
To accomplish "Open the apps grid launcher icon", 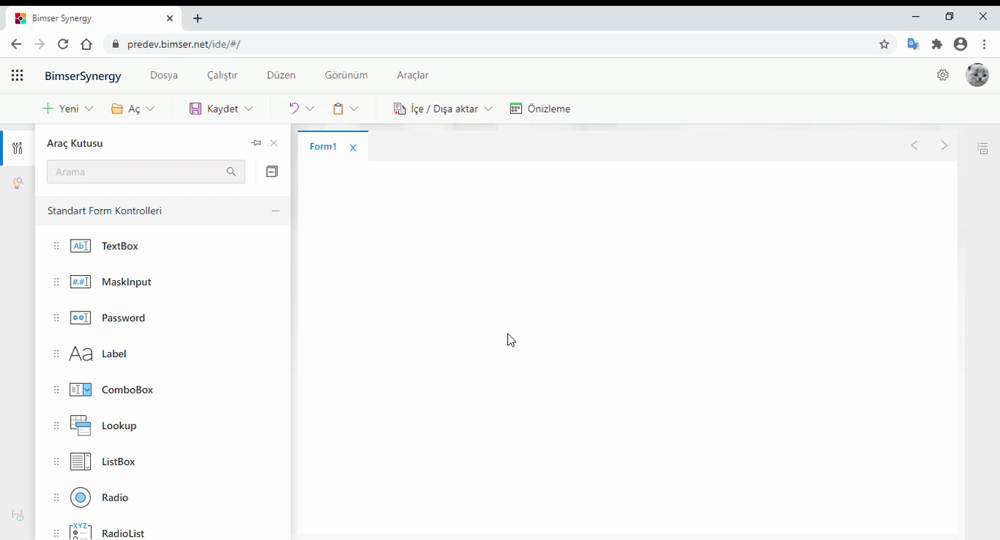I will (17, 75).
